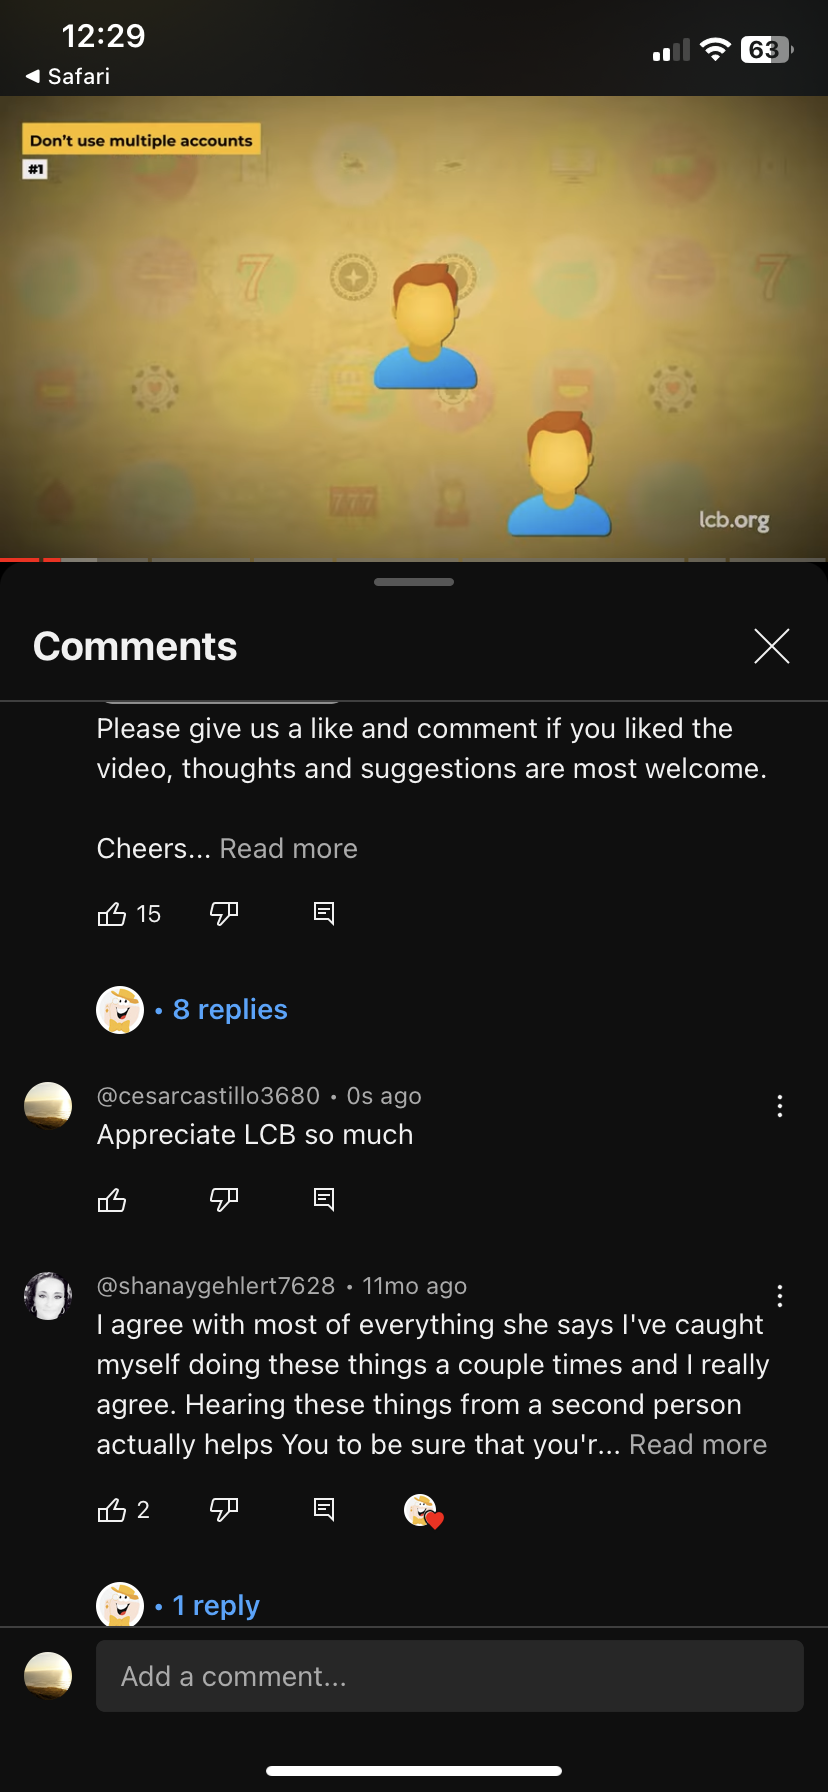Tap reply icon under cesarcastillo3680's comment
Viewport: 828px width, 1792px height.
324,1199
